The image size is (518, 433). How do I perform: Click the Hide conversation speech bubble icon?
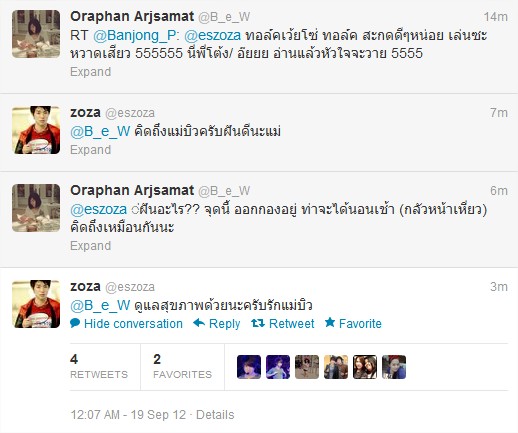(x=75, y=323)
